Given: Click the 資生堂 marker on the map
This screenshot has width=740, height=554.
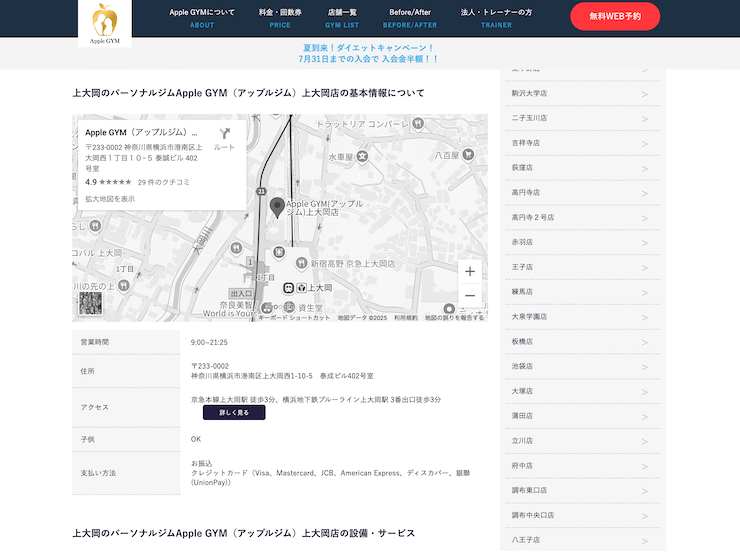Looking at the screenshot, I should (289, 307).
